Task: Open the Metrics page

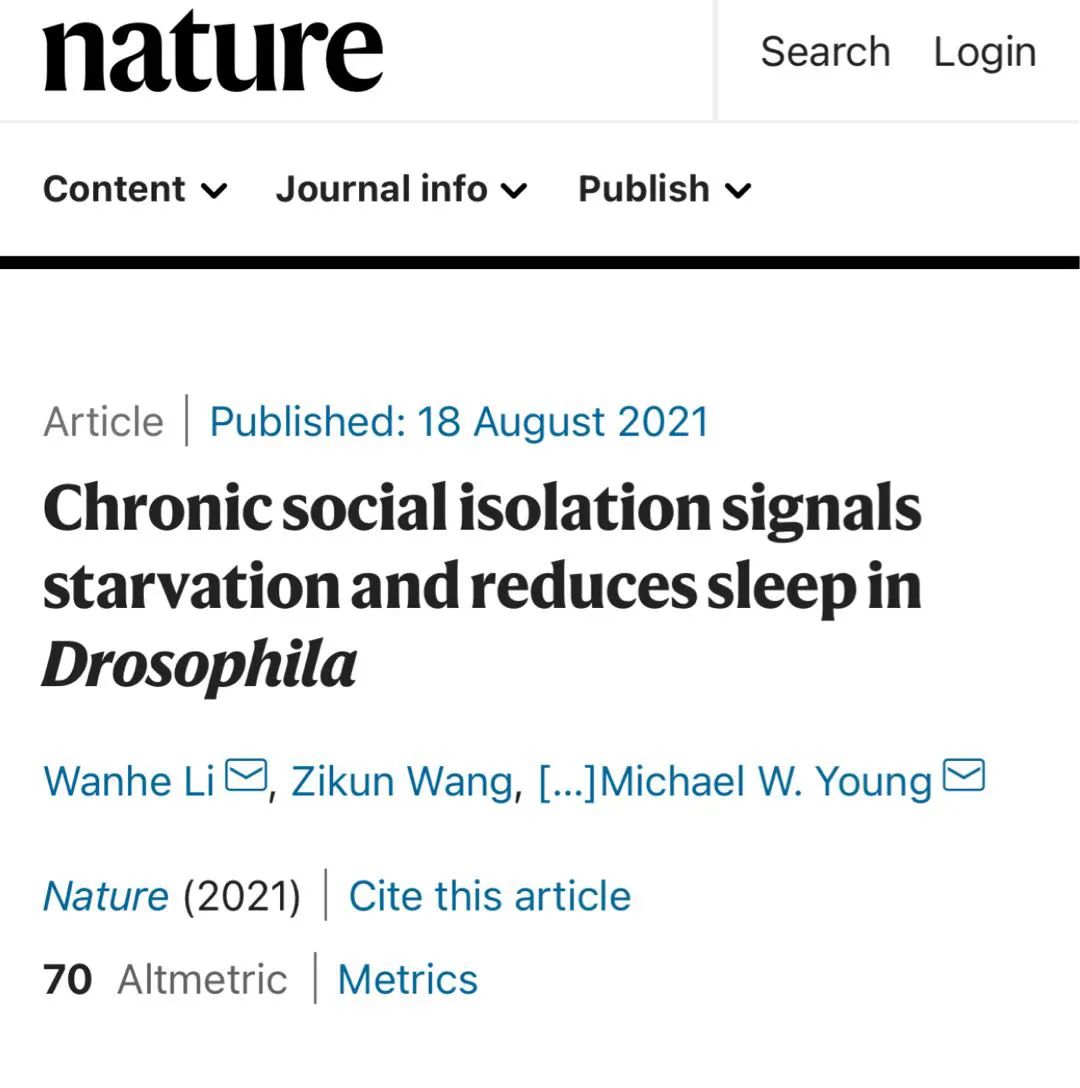Action: click(x=407, y=979)
